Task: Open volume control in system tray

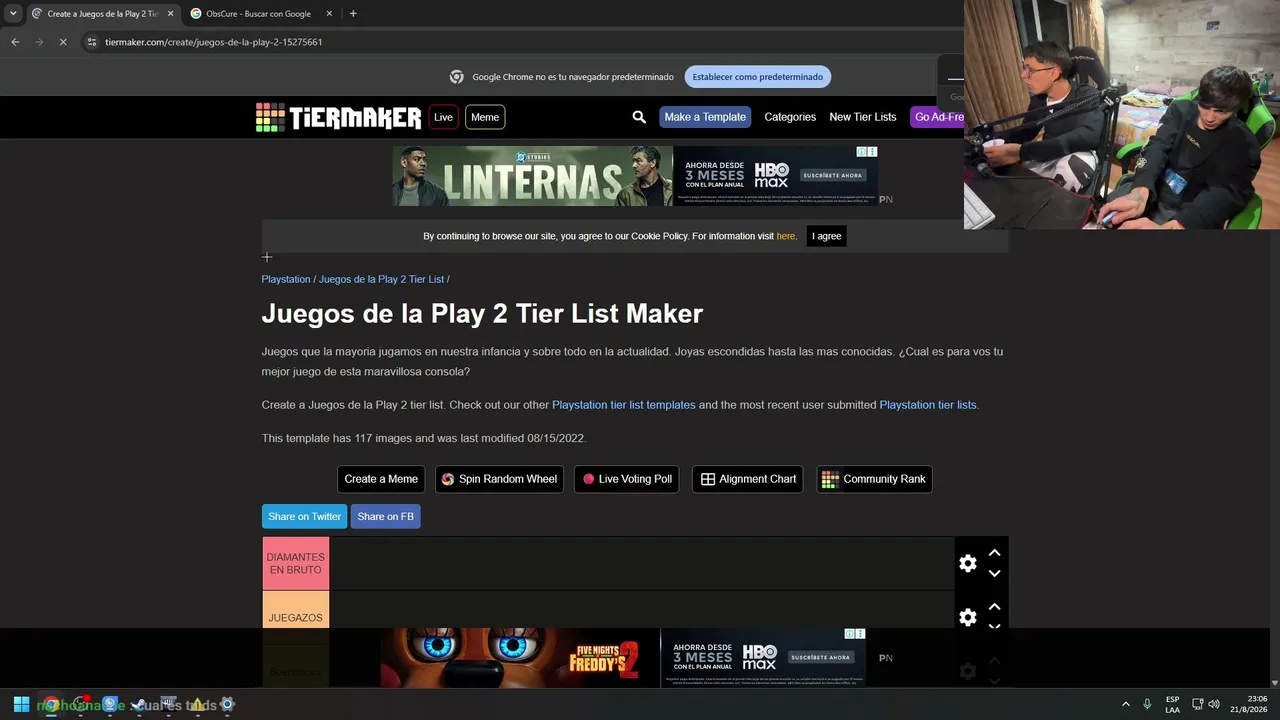Action: [1214, 704]
